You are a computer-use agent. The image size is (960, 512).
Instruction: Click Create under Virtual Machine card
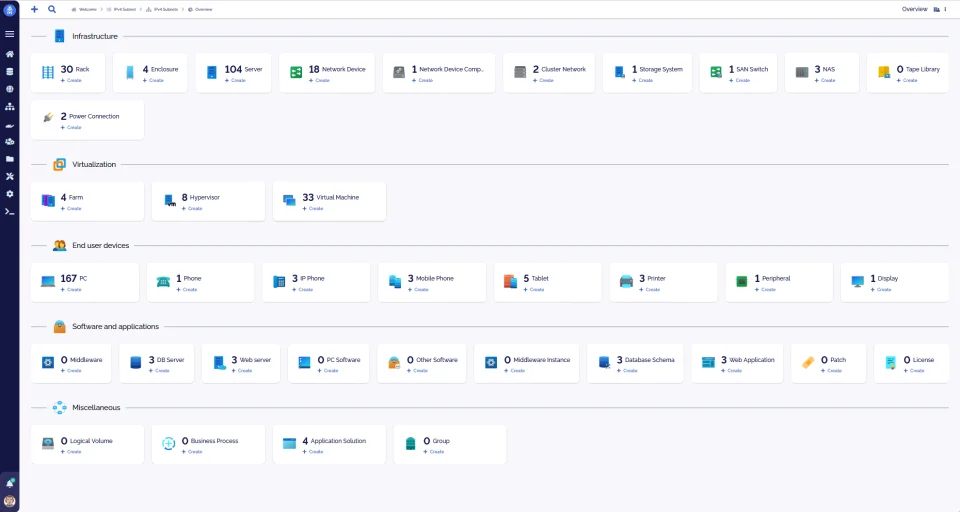click(313, 208)
